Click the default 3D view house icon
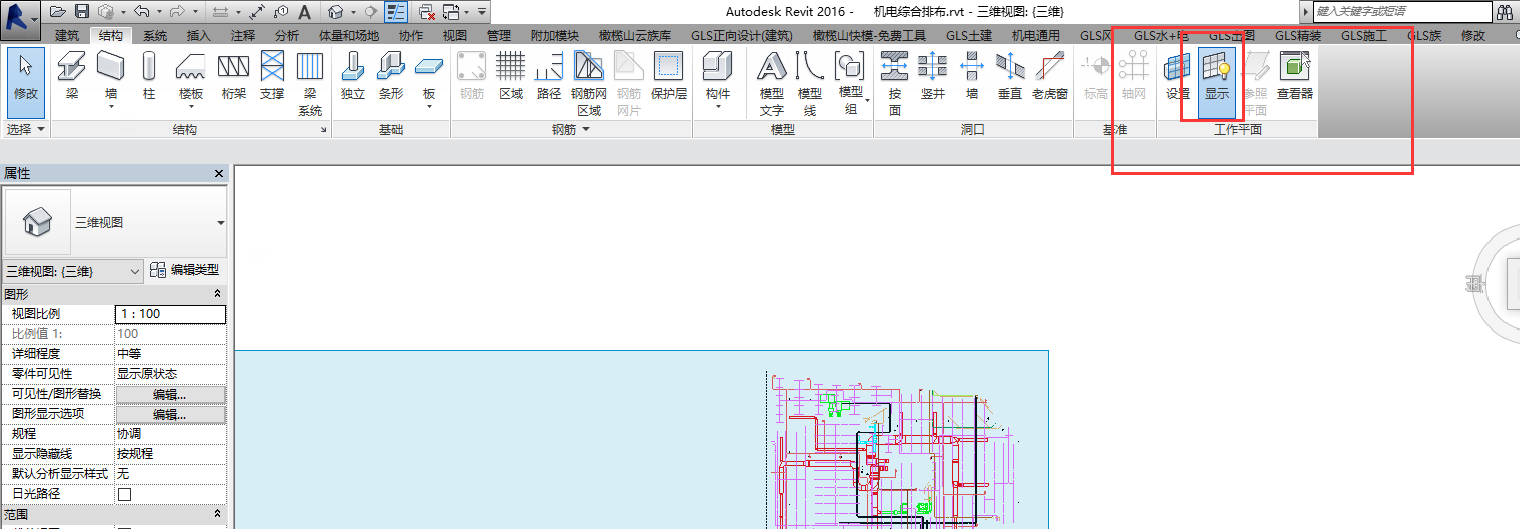1520x529 pixels. tap(336, 11)
